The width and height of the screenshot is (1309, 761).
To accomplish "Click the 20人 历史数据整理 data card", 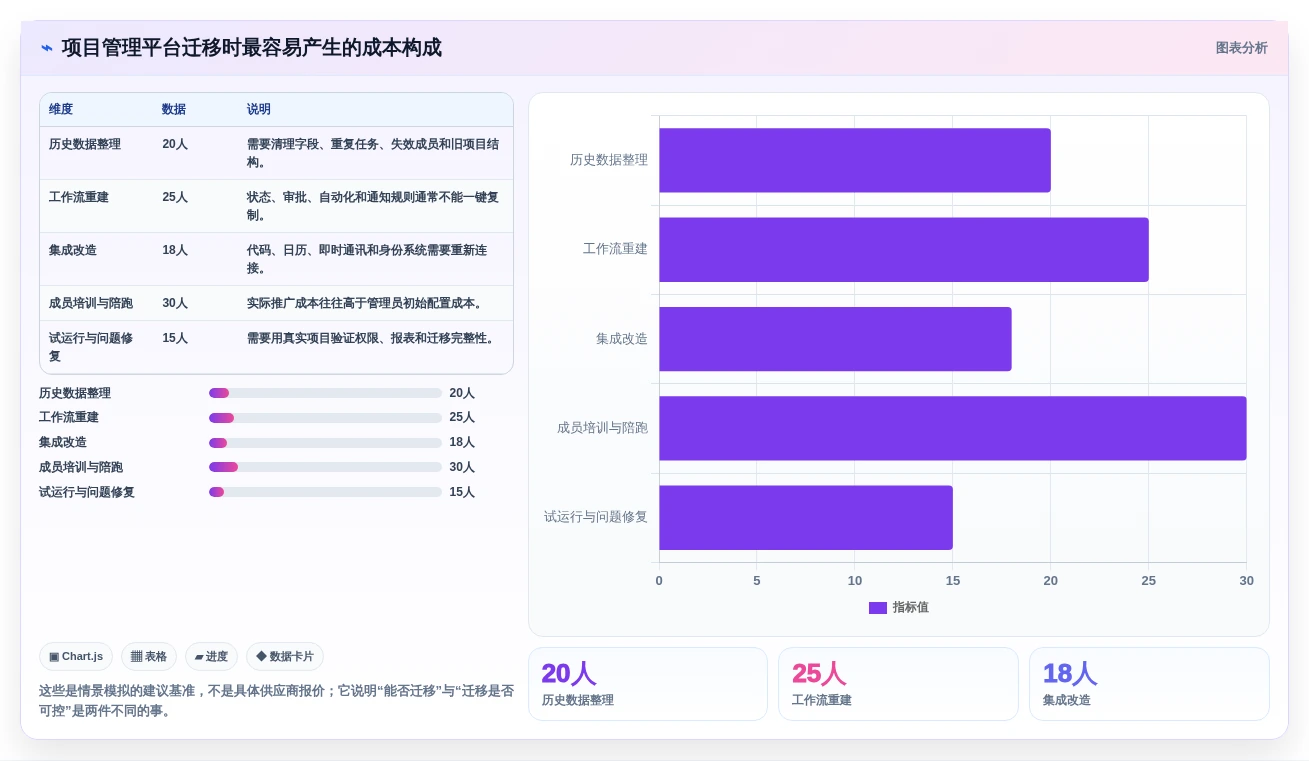I will 648,684.
